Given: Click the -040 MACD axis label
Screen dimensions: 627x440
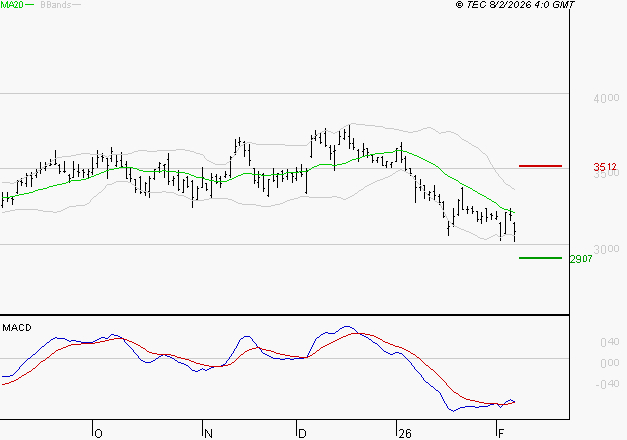Looking at the screenshot, I should (607, 384).
